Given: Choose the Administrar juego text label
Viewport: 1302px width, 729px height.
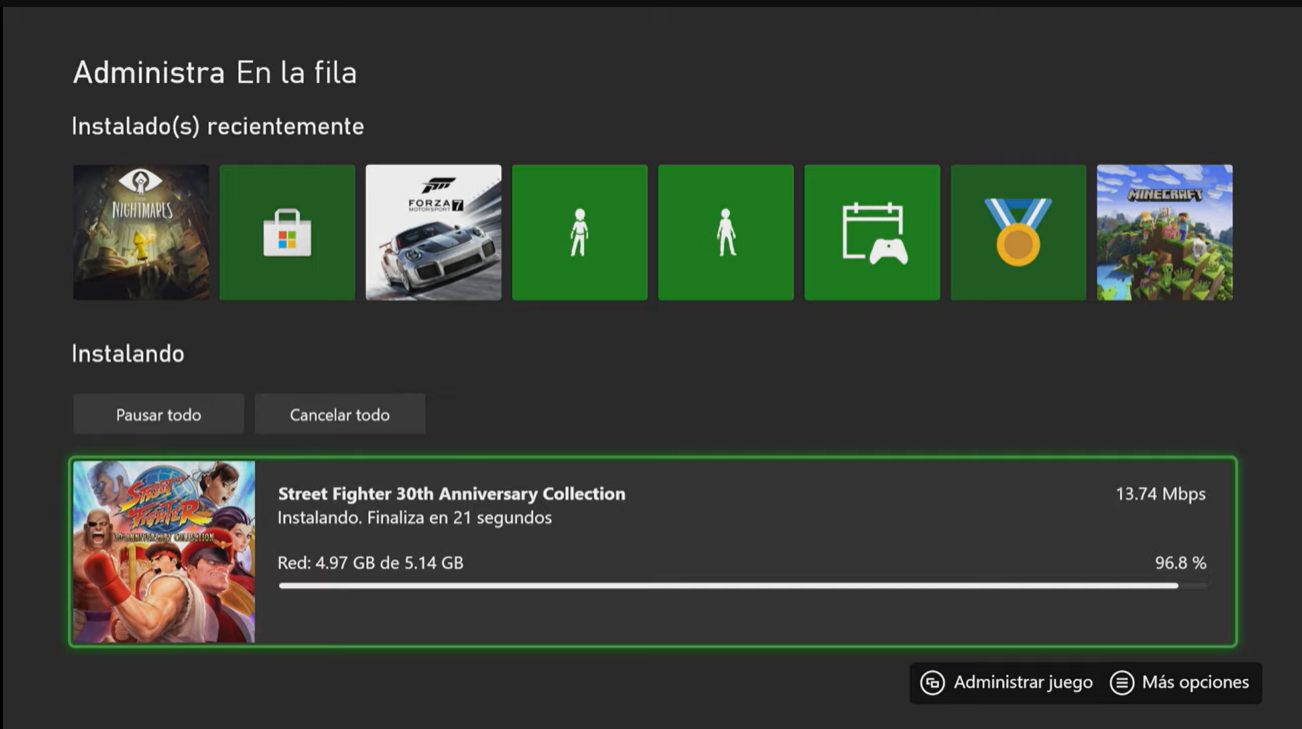Looking at the screenshot, I should point(1023,683).
